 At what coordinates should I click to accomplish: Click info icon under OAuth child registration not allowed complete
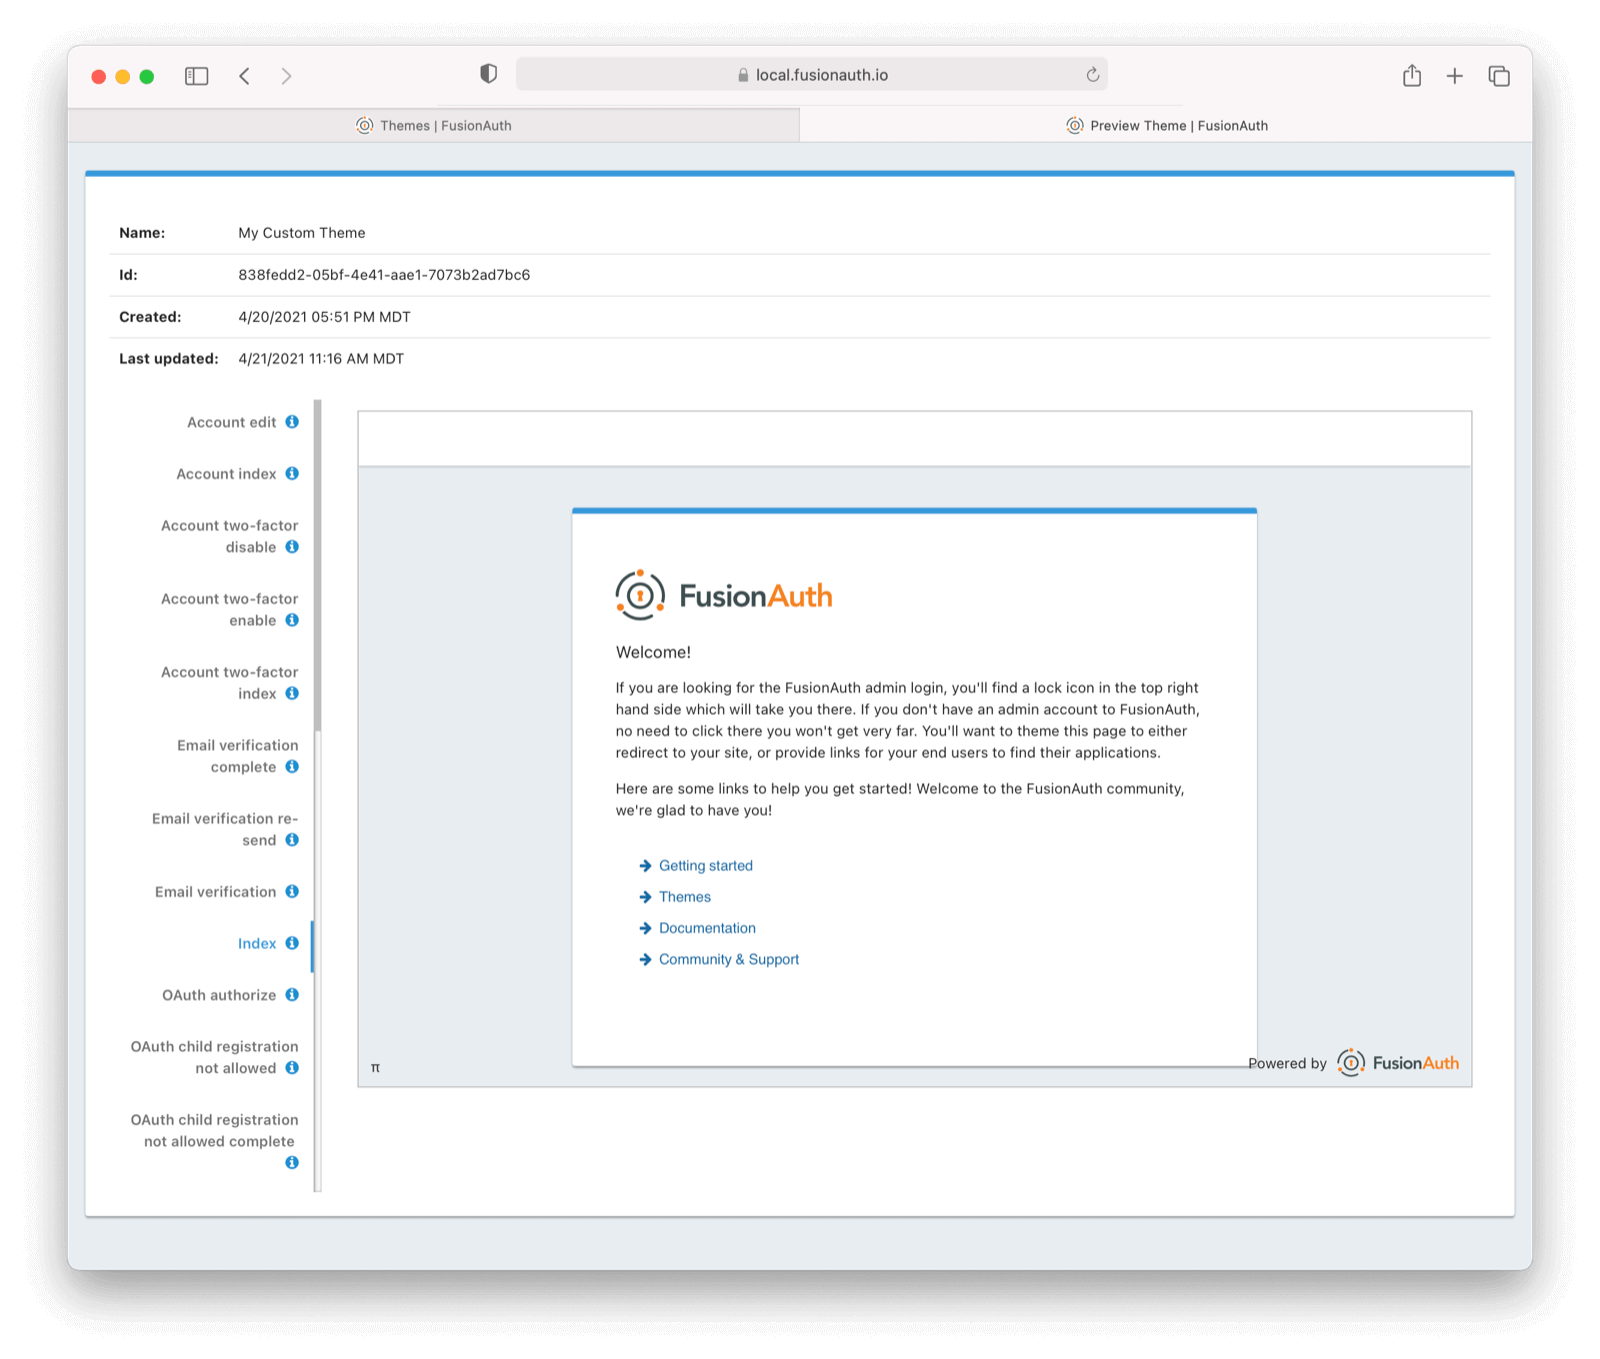(x=292, y=1163)
